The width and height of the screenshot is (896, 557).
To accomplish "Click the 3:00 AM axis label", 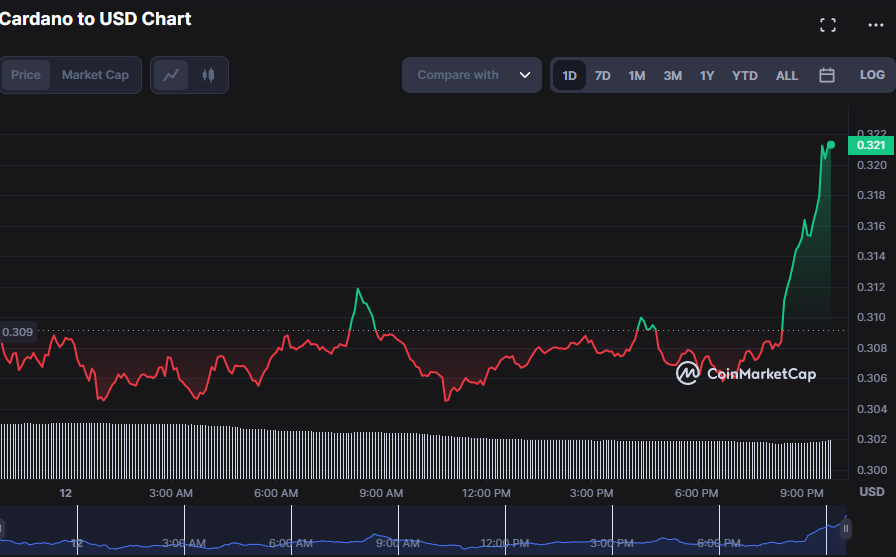I will (x=171, y=493).
